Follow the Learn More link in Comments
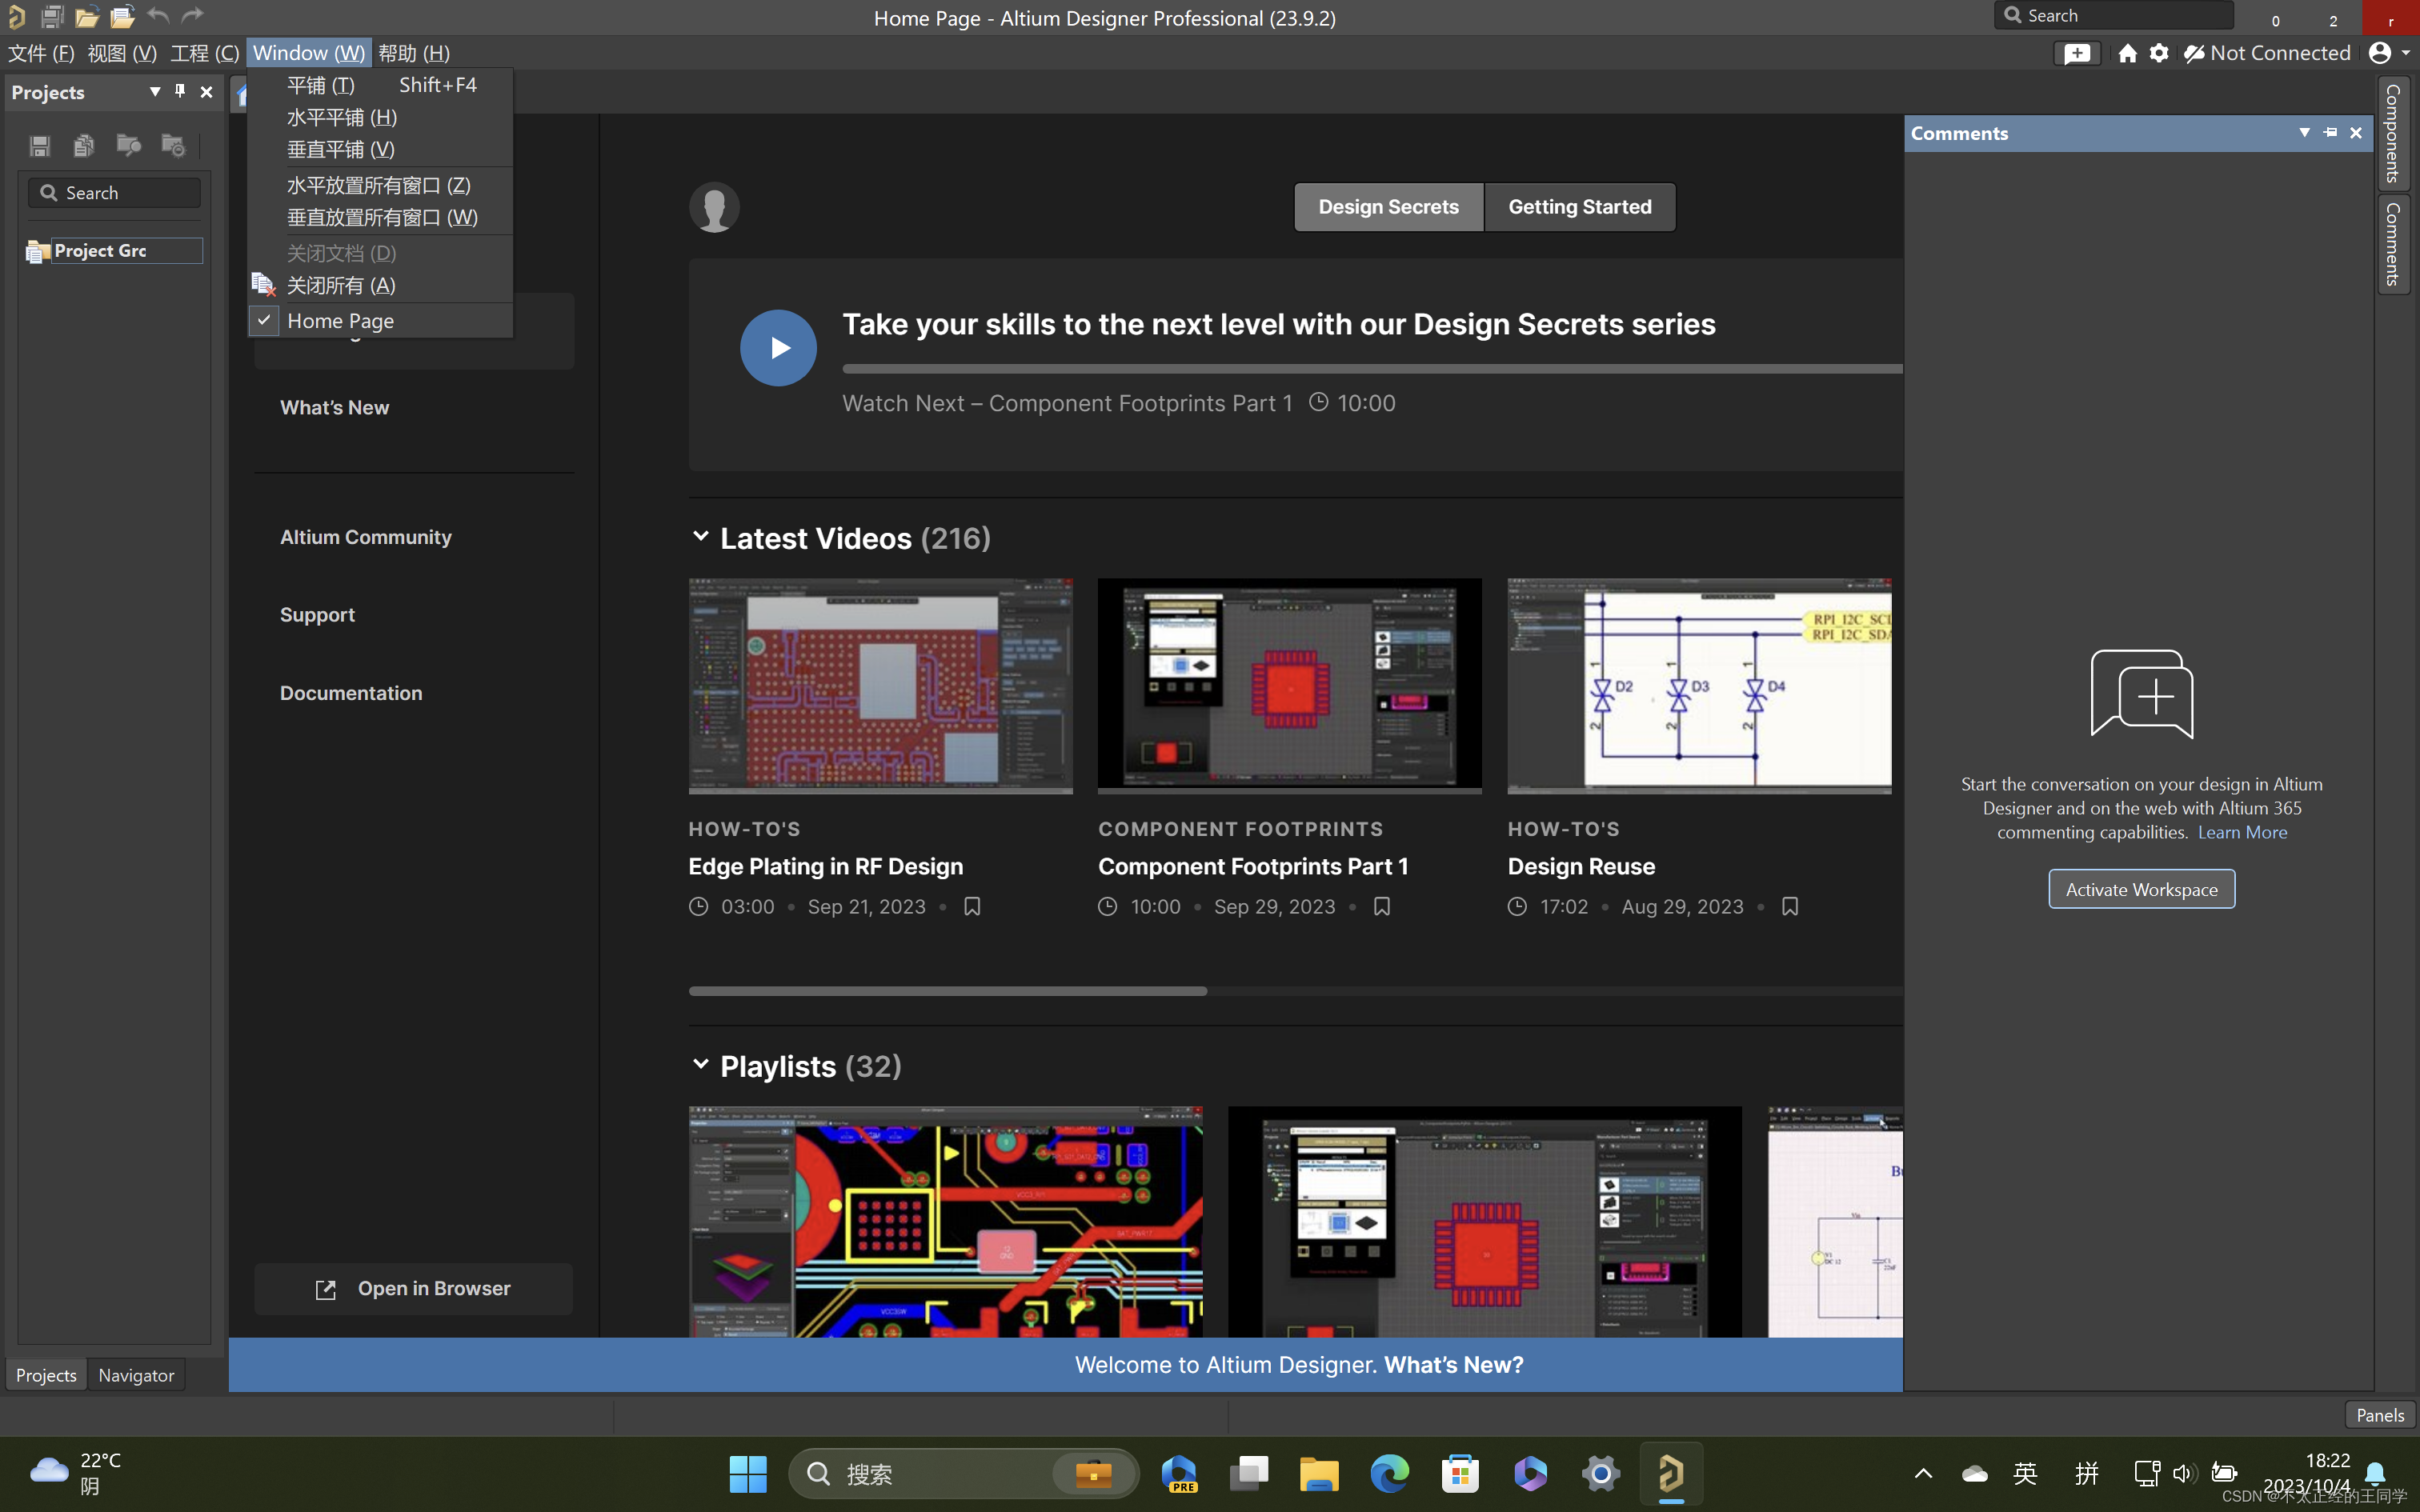 point(2242,832)
